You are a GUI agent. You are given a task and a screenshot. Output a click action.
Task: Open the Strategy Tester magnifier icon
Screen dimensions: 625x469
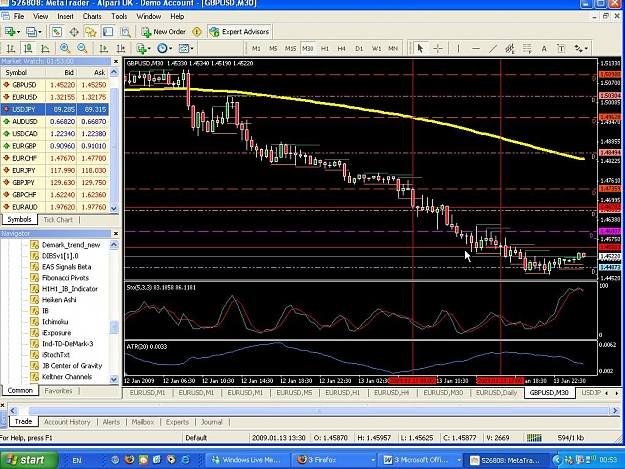coord(125,31)
